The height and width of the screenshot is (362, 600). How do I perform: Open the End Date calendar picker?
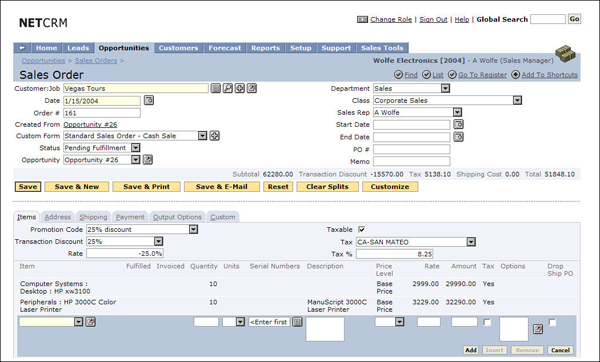tap(458, 137)
